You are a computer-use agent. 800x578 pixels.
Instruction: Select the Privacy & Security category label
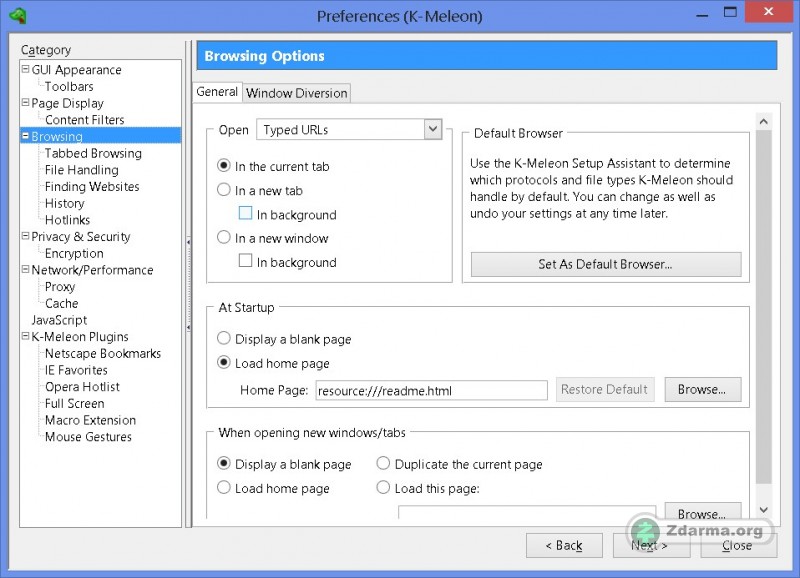pyautogui.click(x=81, y=236)
